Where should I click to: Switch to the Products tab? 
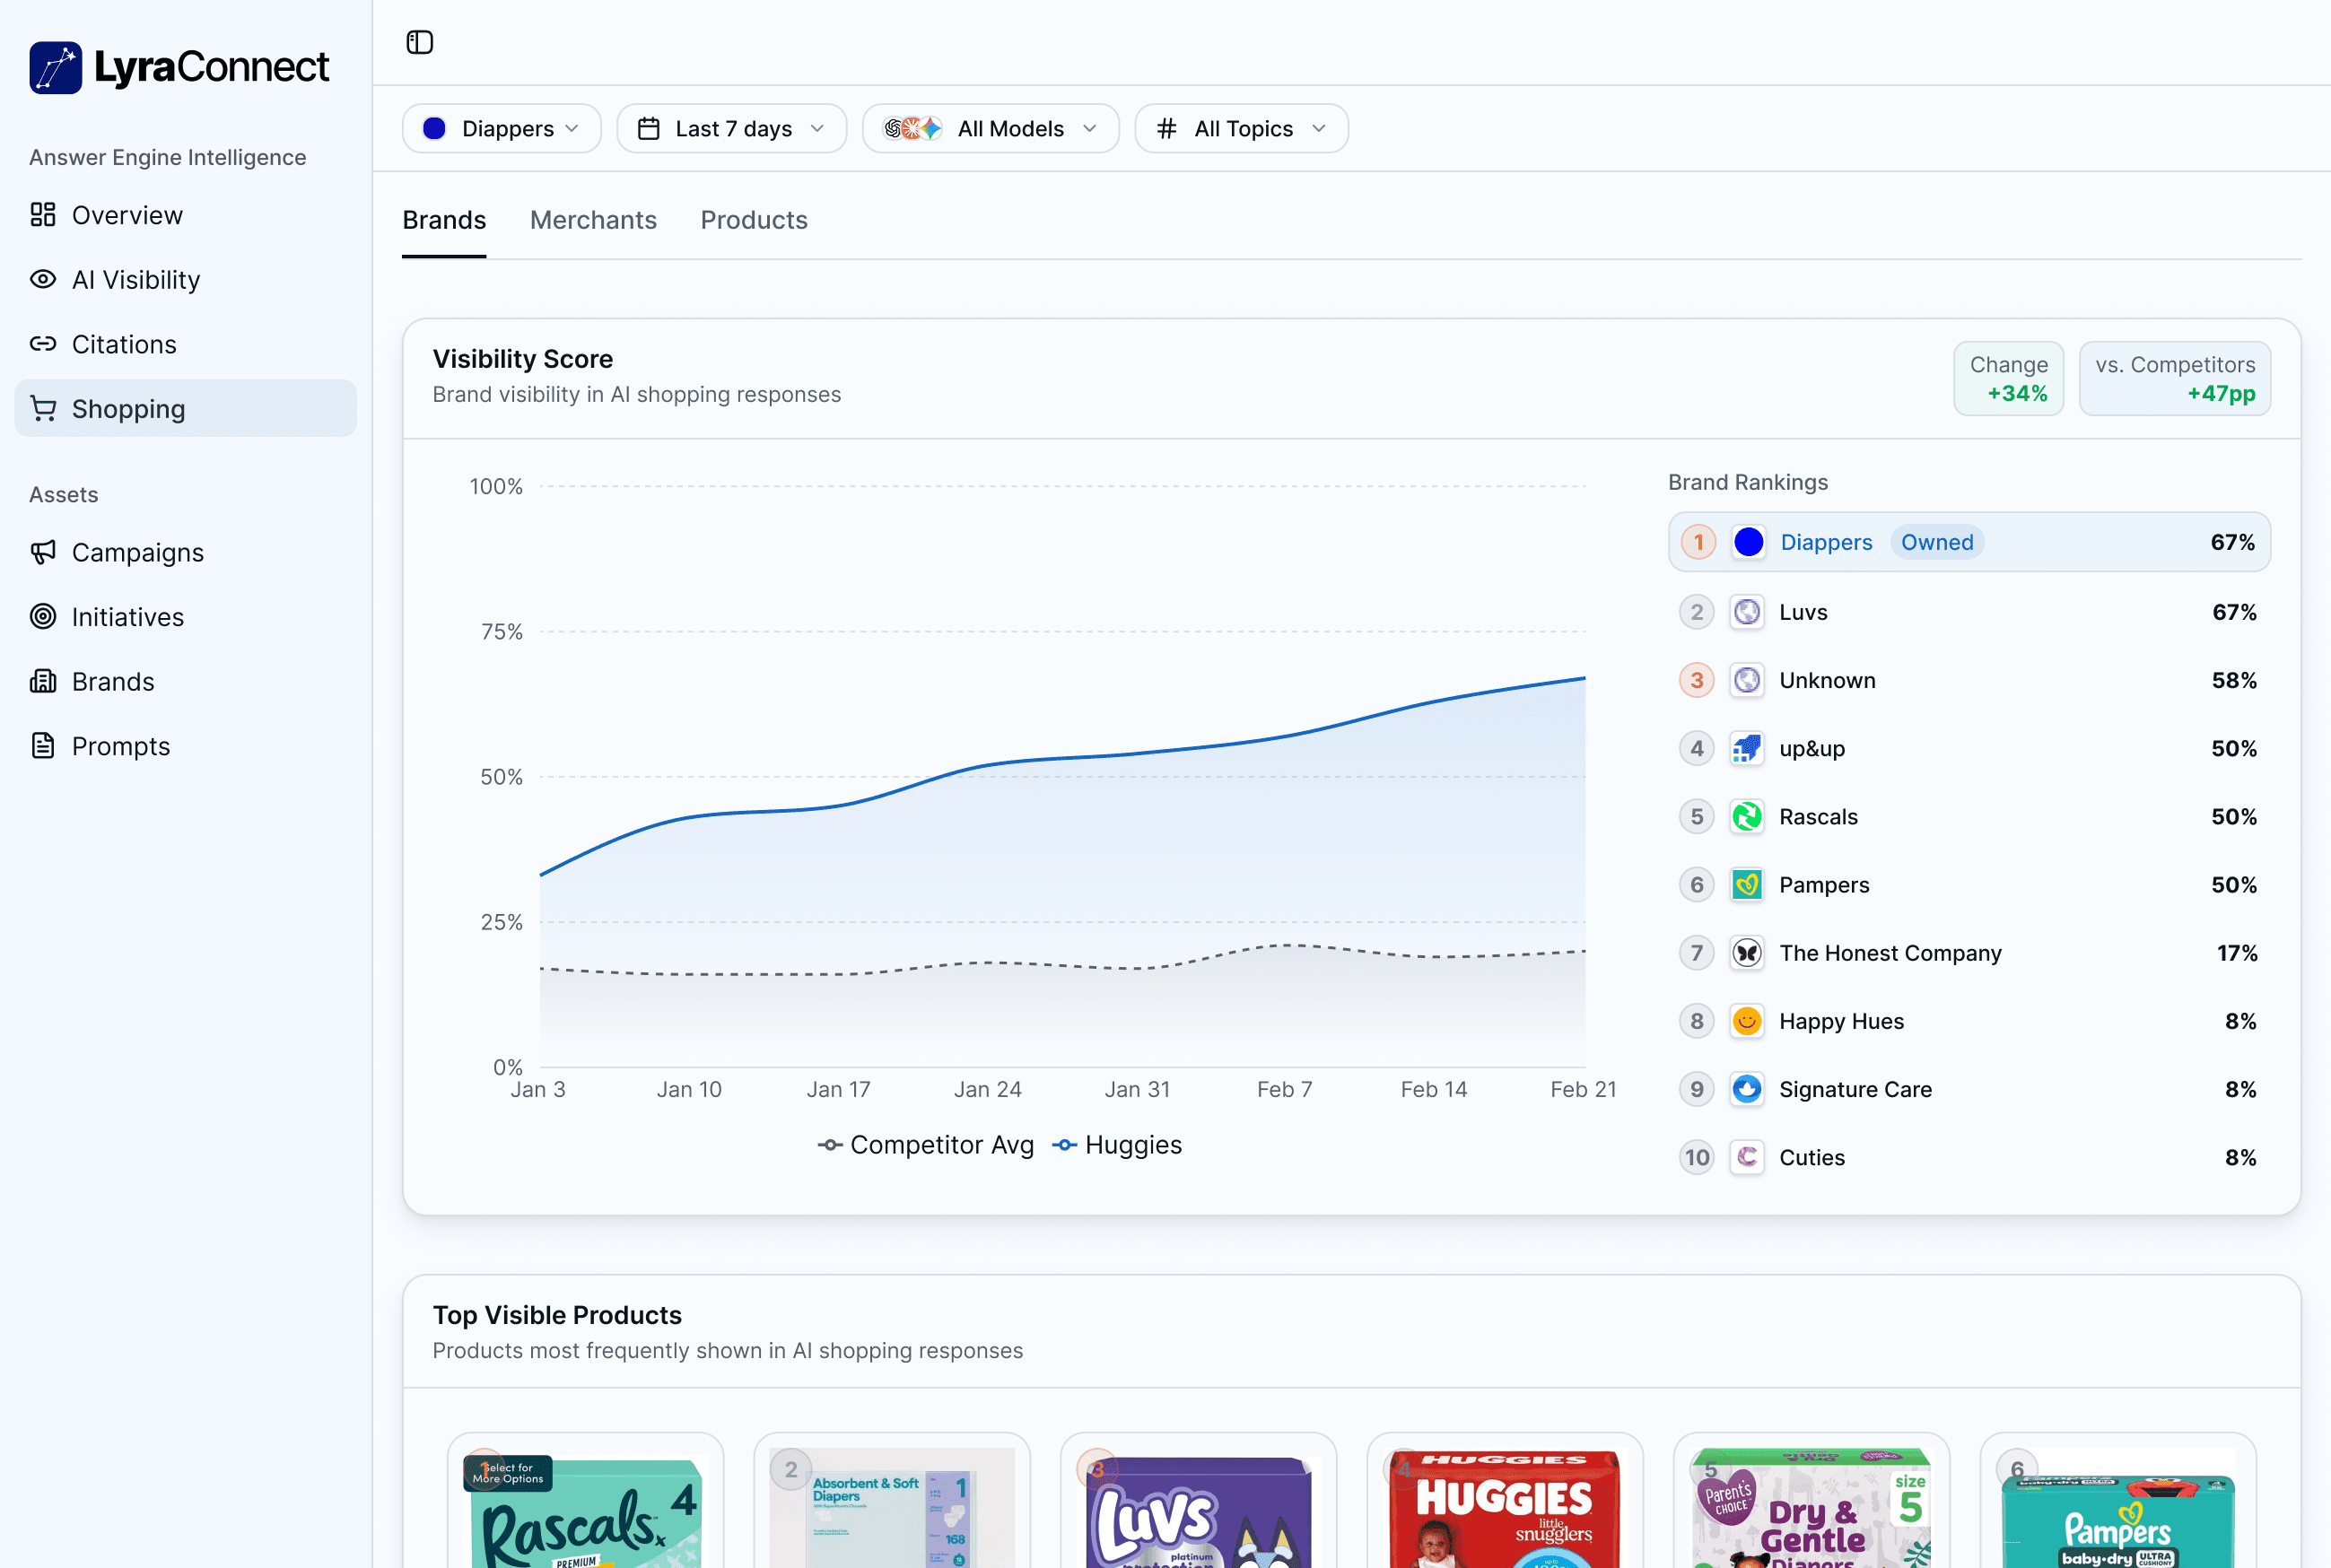point(754,220)
